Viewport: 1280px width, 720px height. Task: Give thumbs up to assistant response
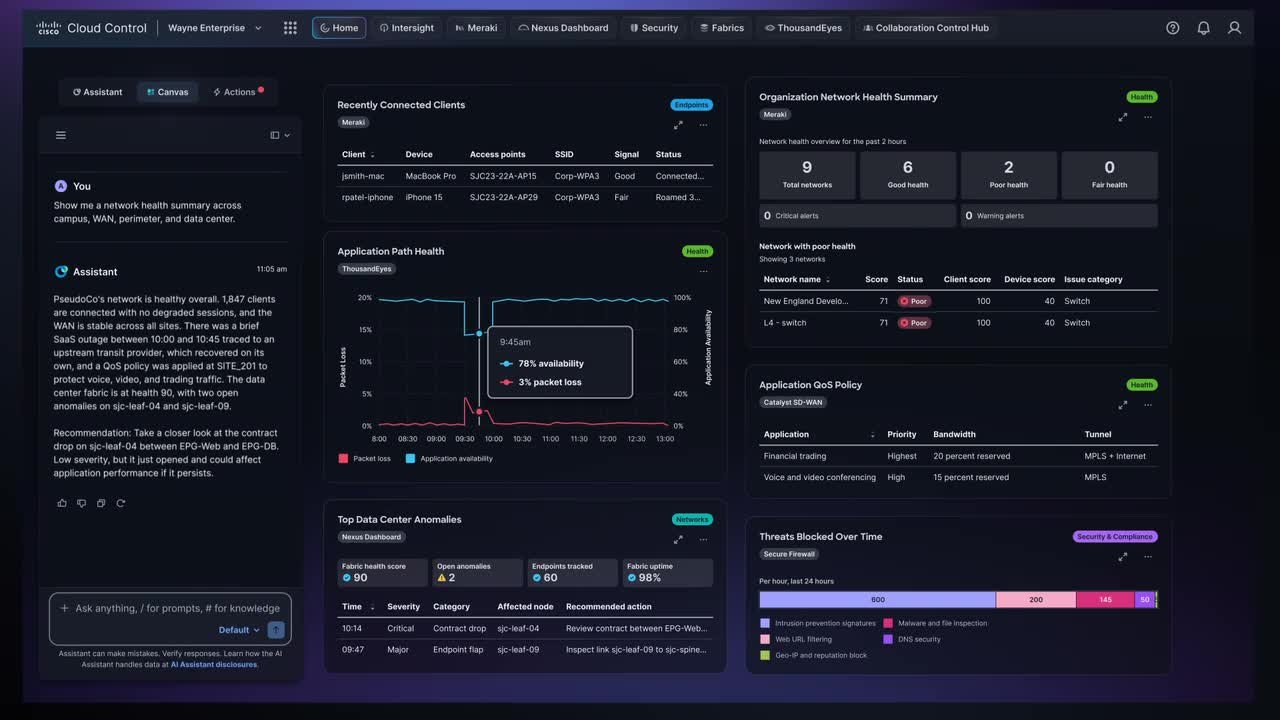point(62,503)
